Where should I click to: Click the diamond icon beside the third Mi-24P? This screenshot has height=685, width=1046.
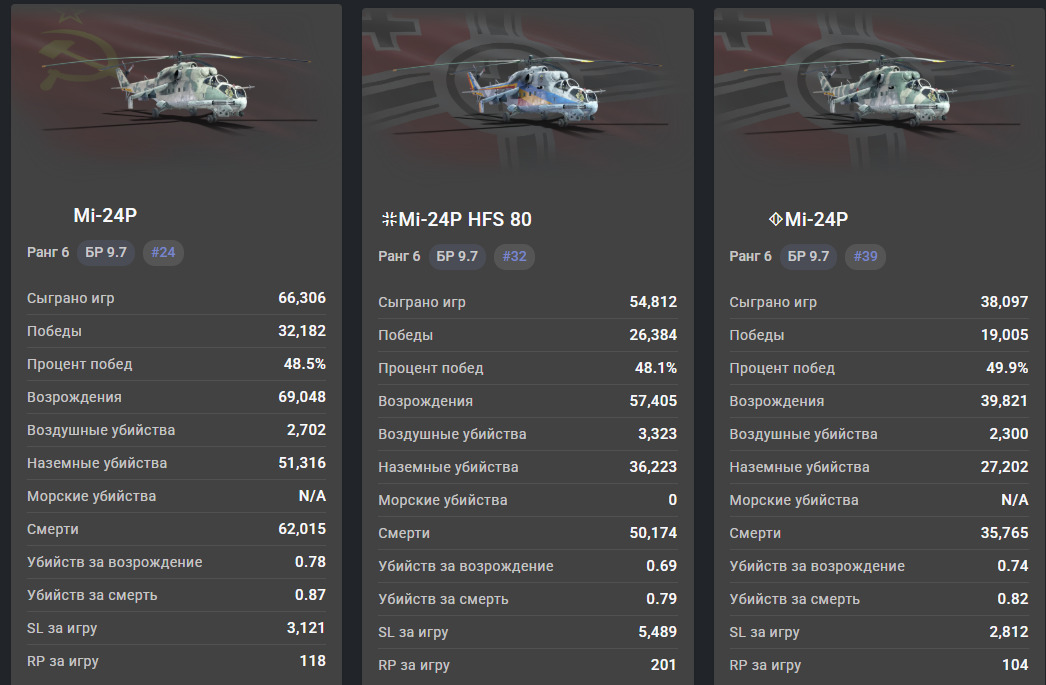tap(774, 220)
